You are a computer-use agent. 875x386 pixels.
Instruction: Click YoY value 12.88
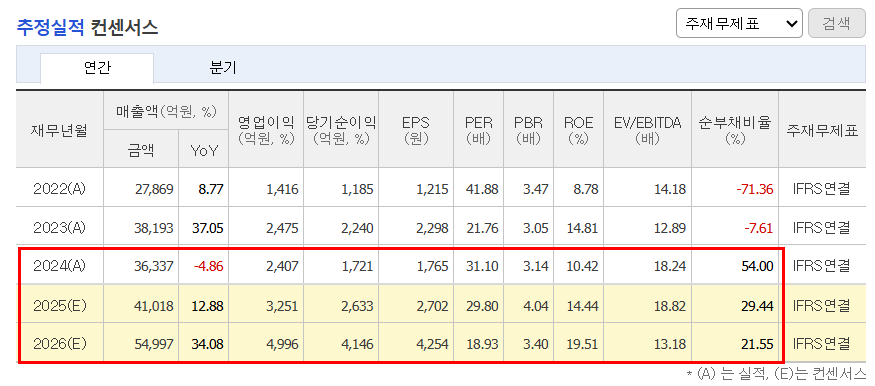pos(209,306)
